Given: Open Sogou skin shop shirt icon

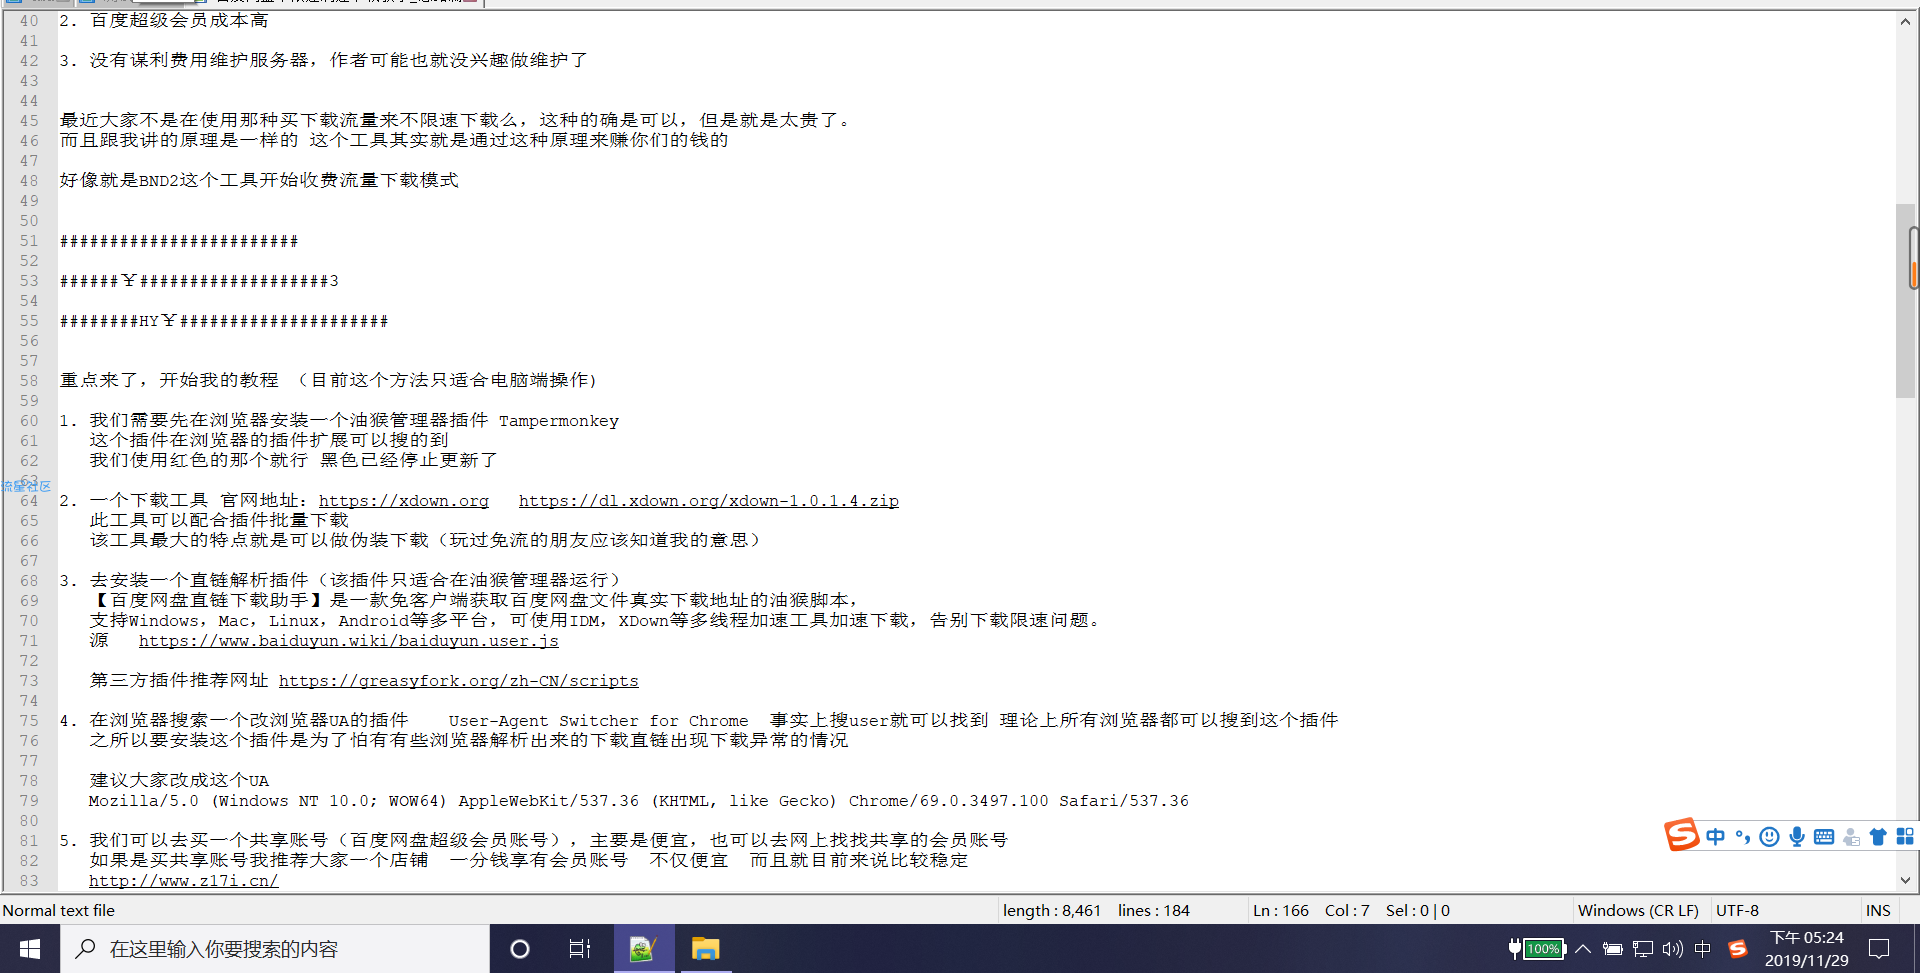Looking at the screenshot, I should tap(1878, 837).
